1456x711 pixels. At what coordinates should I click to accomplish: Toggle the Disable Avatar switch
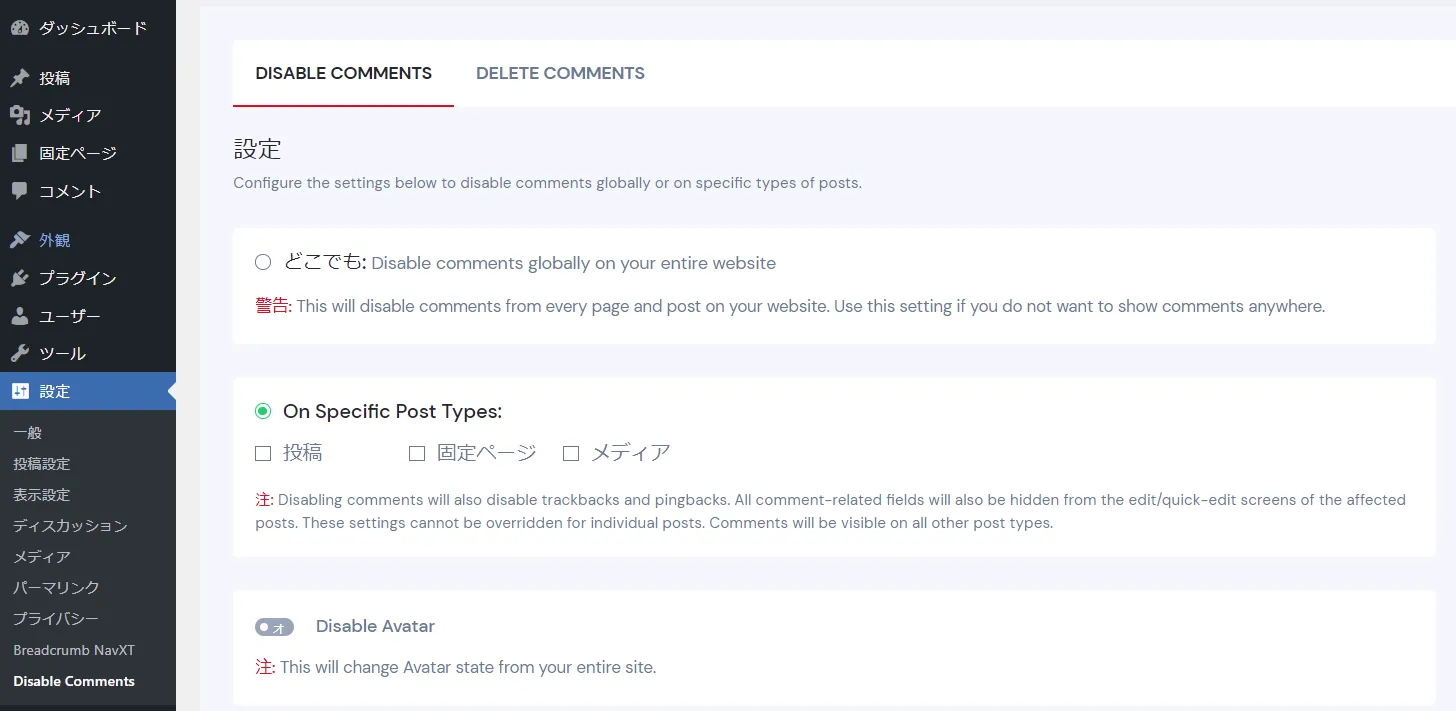(274, 626)
